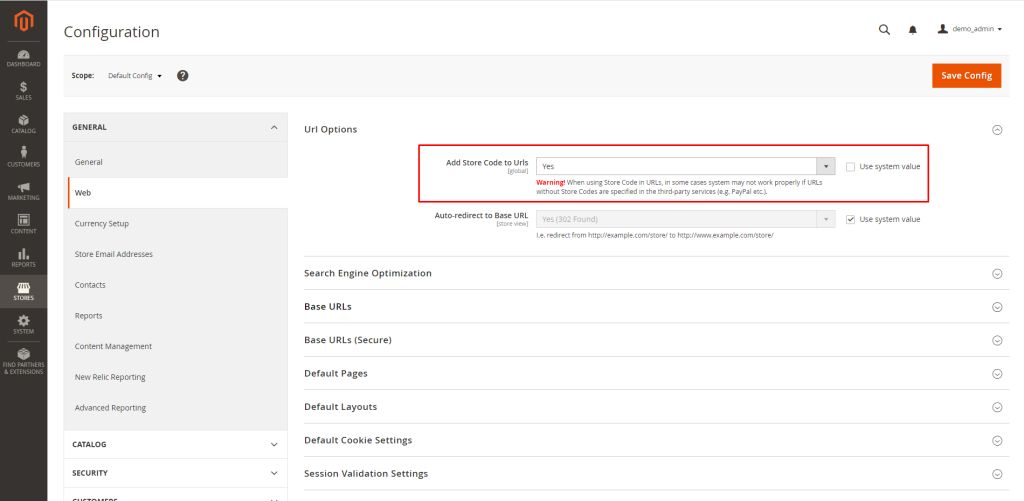Screen dimensions: 1024x501
Task: Go to Customers sidebar icon
Action: coord(23,157)
